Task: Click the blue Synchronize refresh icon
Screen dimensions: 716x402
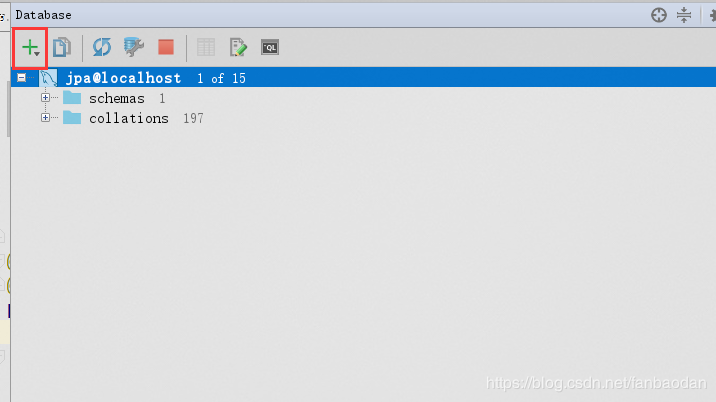Action: (x=101, y=47)
